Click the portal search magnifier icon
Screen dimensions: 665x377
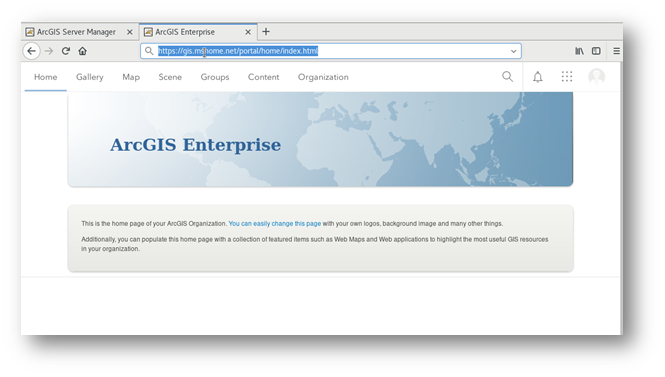coord(507,77)
